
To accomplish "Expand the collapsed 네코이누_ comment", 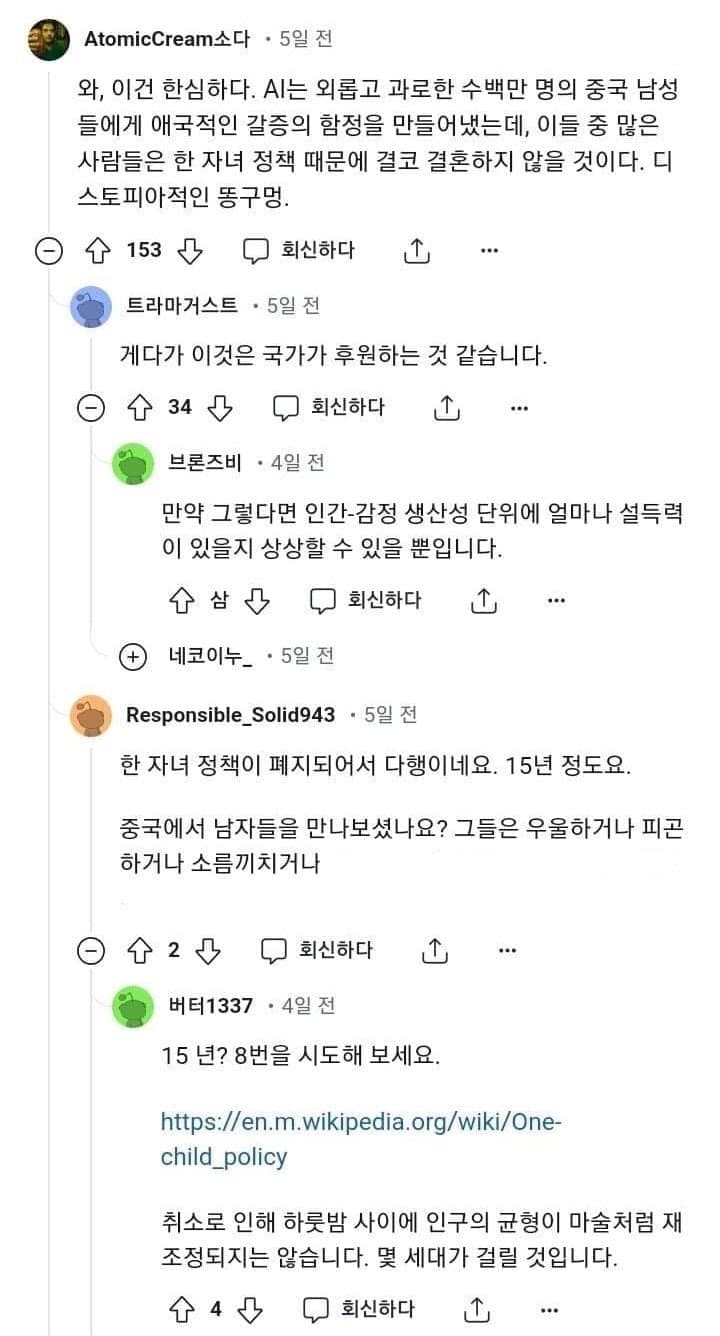I will 132,656.
